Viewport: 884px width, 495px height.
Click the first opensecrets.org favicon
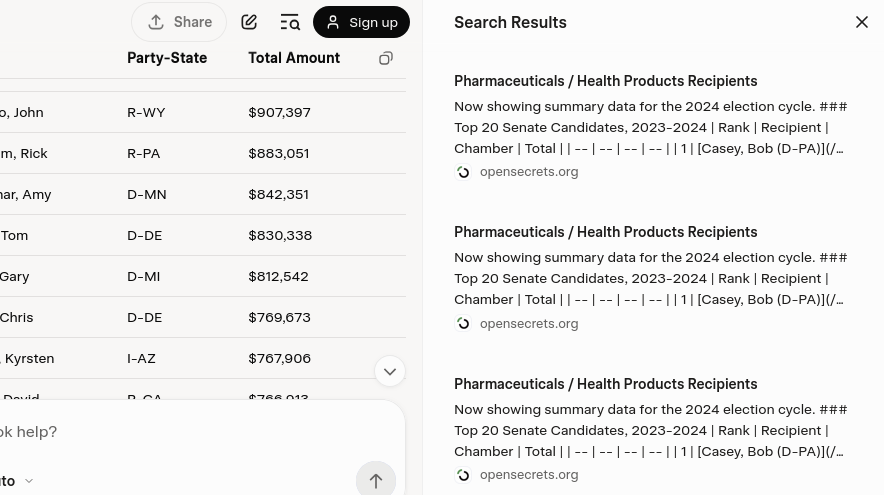click(x=463, y=172)
